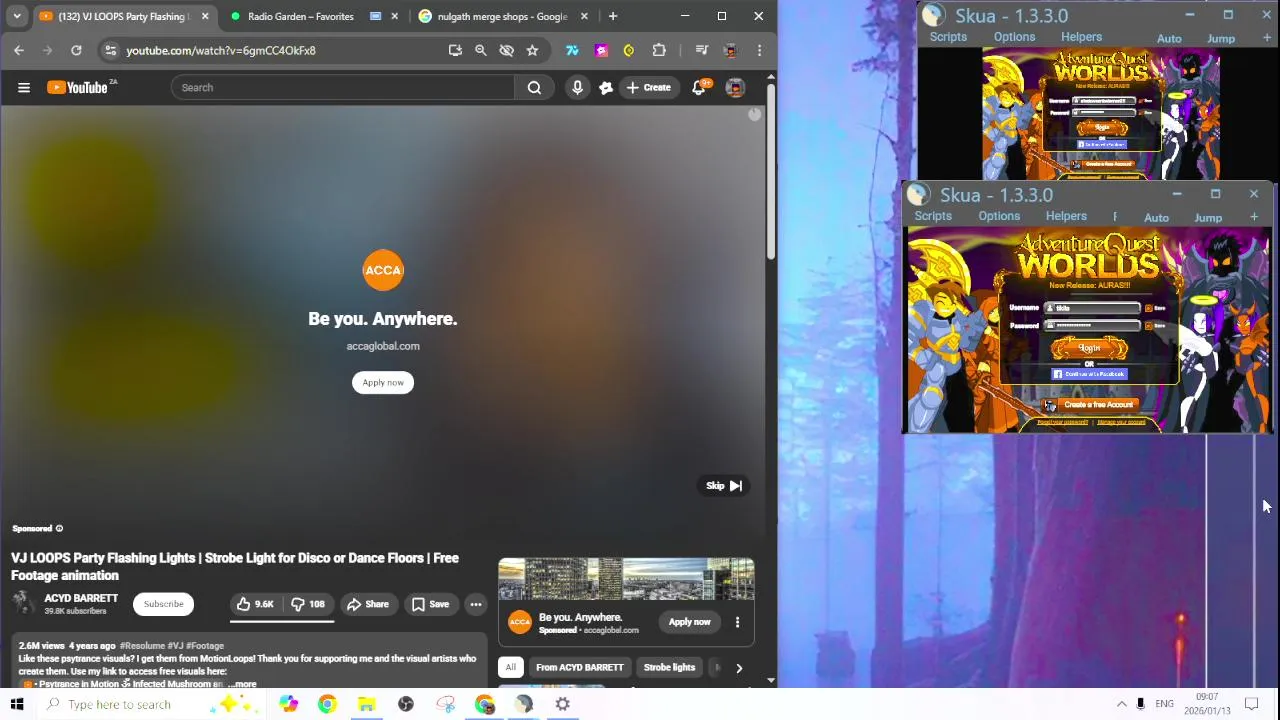The height and width of the screenshot is (720, 1280).
Task: Click the crossed-eye icon in address bar
Action: pyautogui.click(x=506, y=50)
